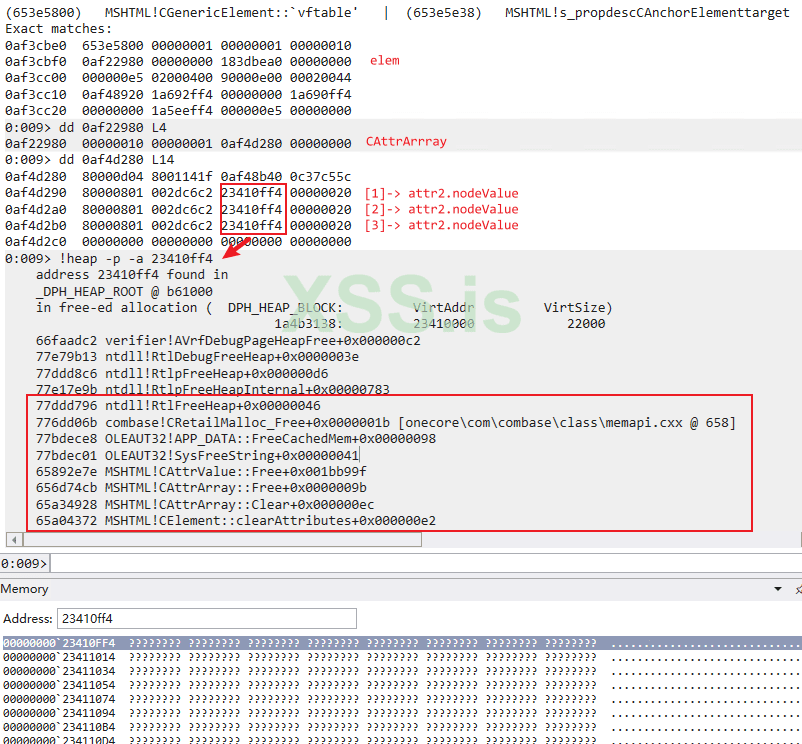Click MSHTML!CAttrValue::Free stack frame

[x=201, y=471]
